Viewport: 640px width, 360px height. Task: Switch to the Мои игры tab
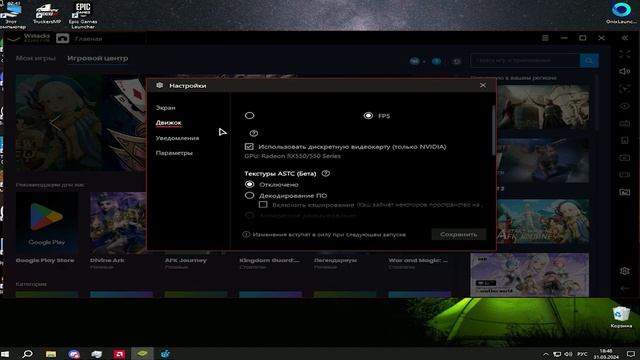click(x=36, y=58)
